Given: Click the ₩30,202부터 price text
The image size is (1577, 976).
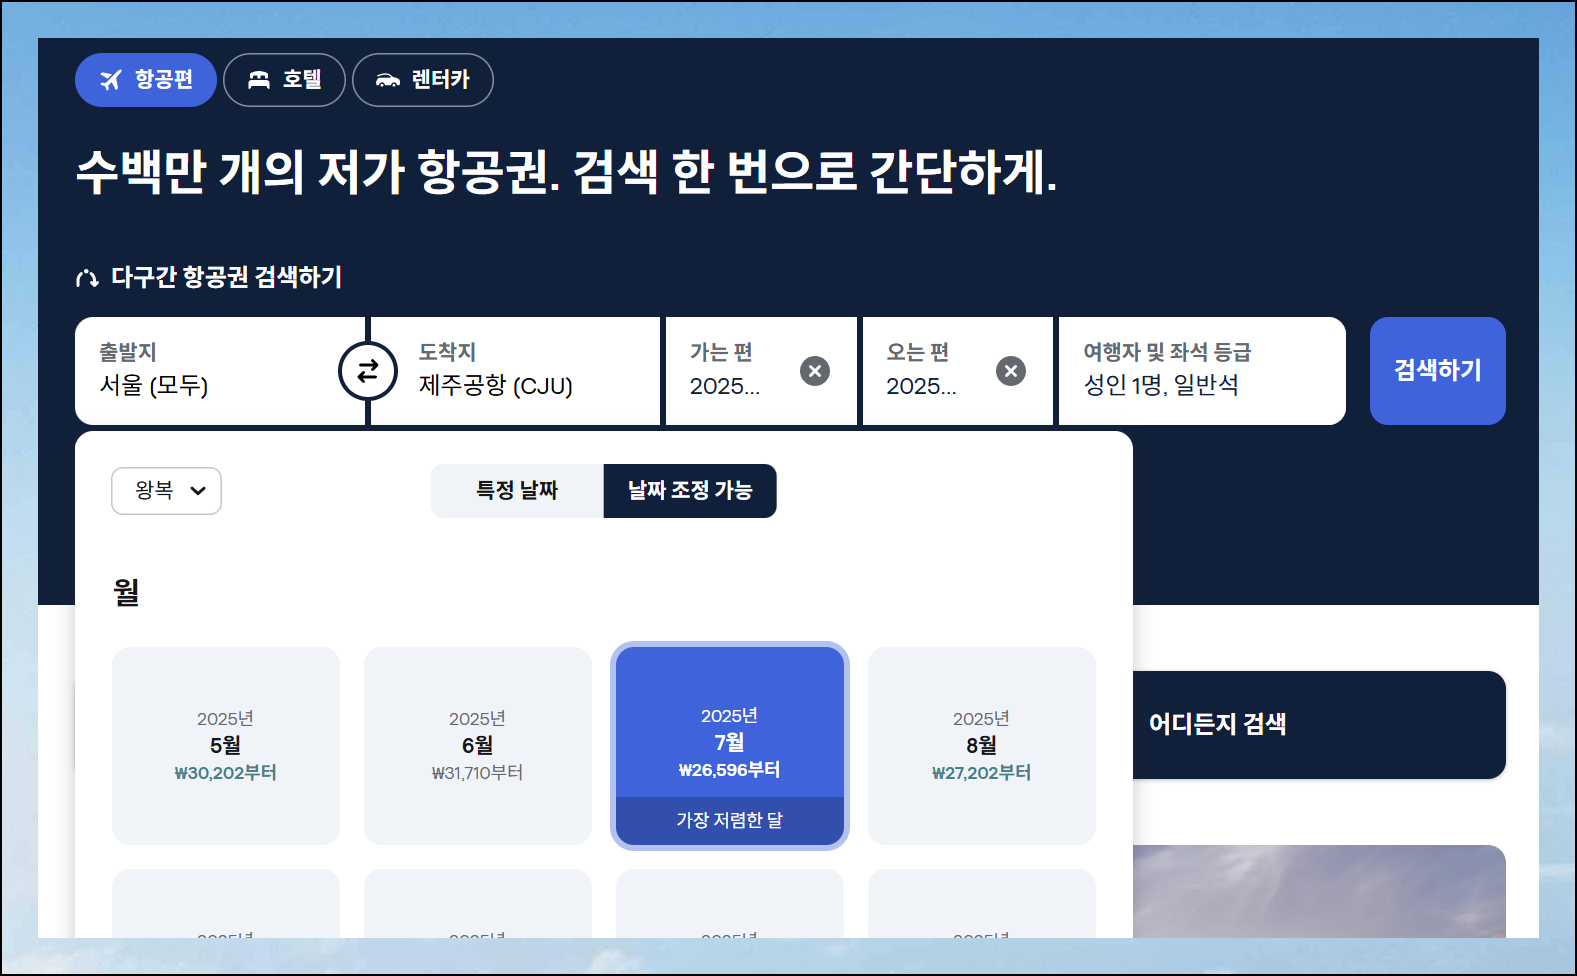Looking at the screenshot, I should pos(226,773).
